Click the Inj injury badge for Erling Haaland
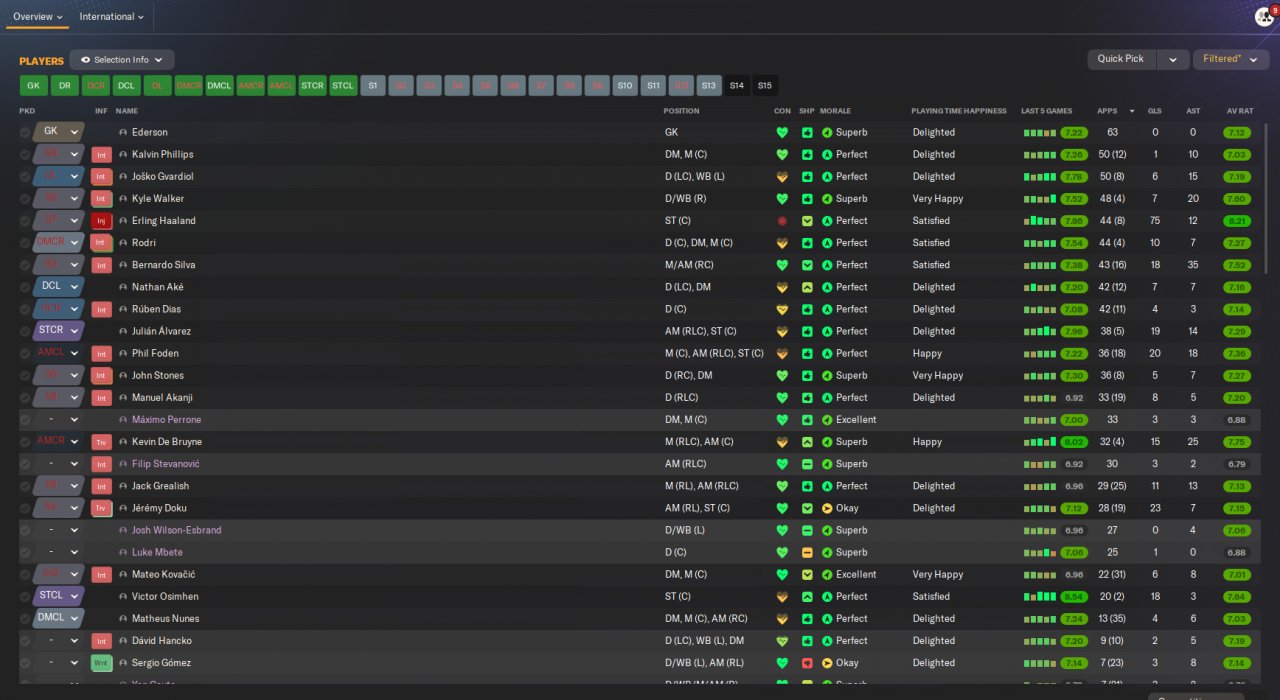The height and width of the screenshot is (700, 1280). coord(101,221)
